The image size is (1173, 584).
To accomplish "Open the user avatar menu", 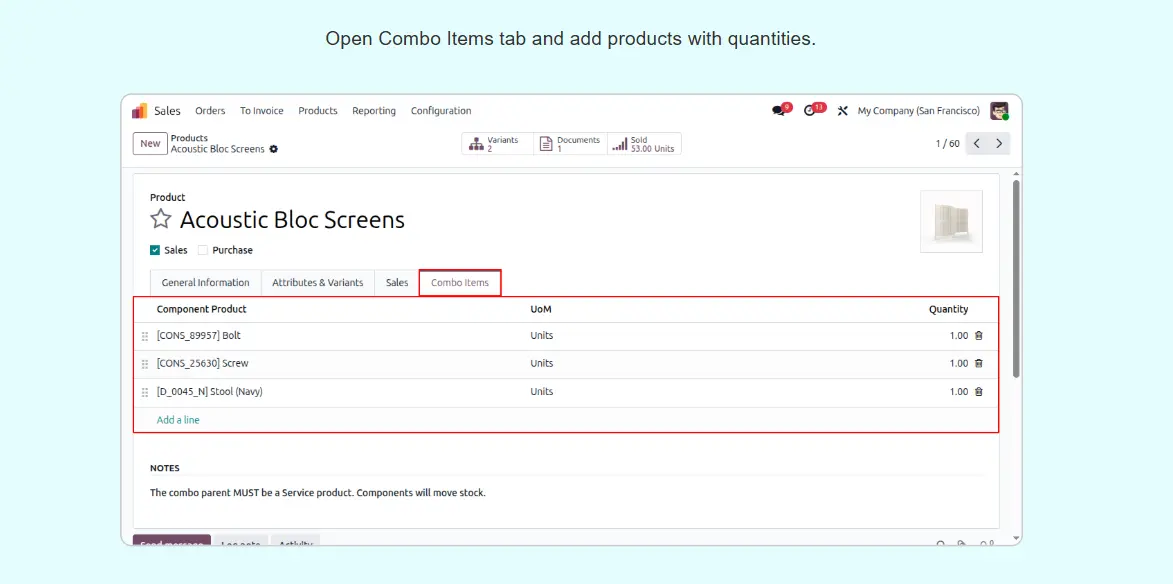I will coord(999,111).
